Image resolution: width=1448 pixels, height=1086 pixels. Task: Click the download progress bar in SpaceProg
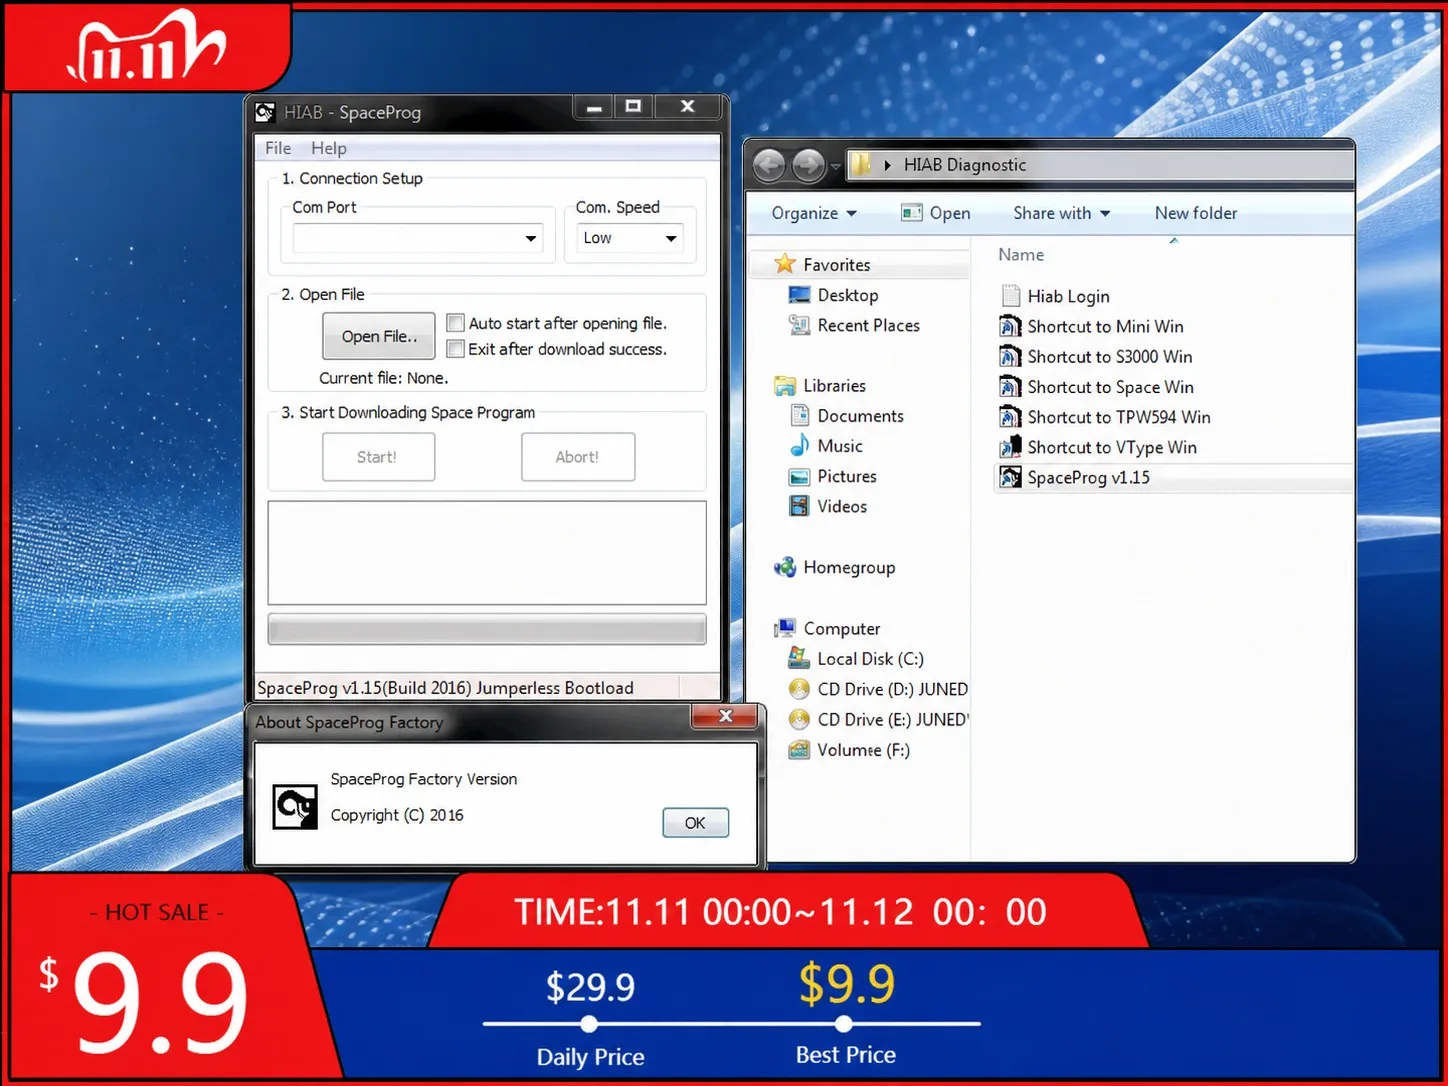(487, 629)
